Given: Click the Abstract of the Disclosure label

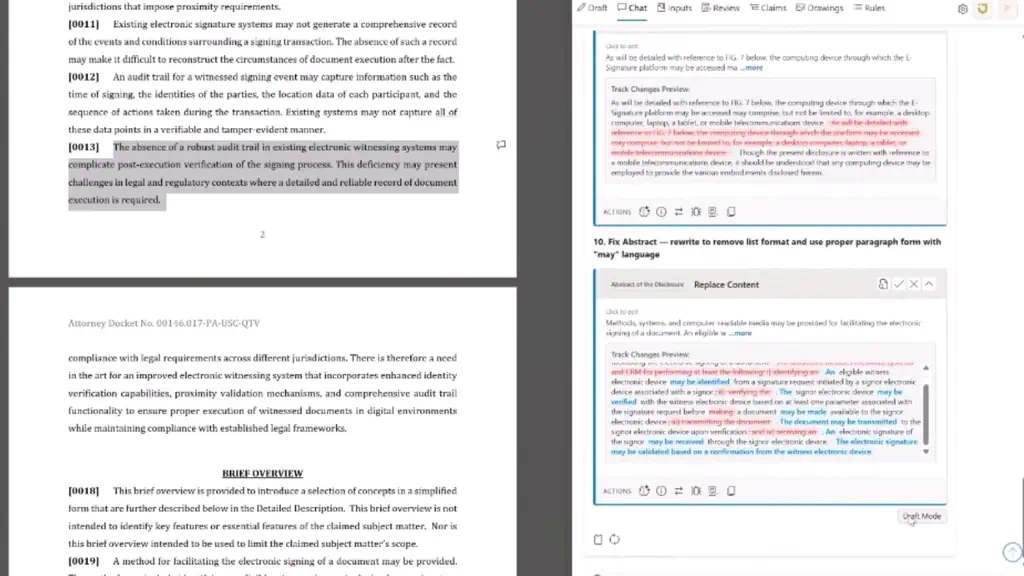Looking at the screenshot, I should coord(647,285).
